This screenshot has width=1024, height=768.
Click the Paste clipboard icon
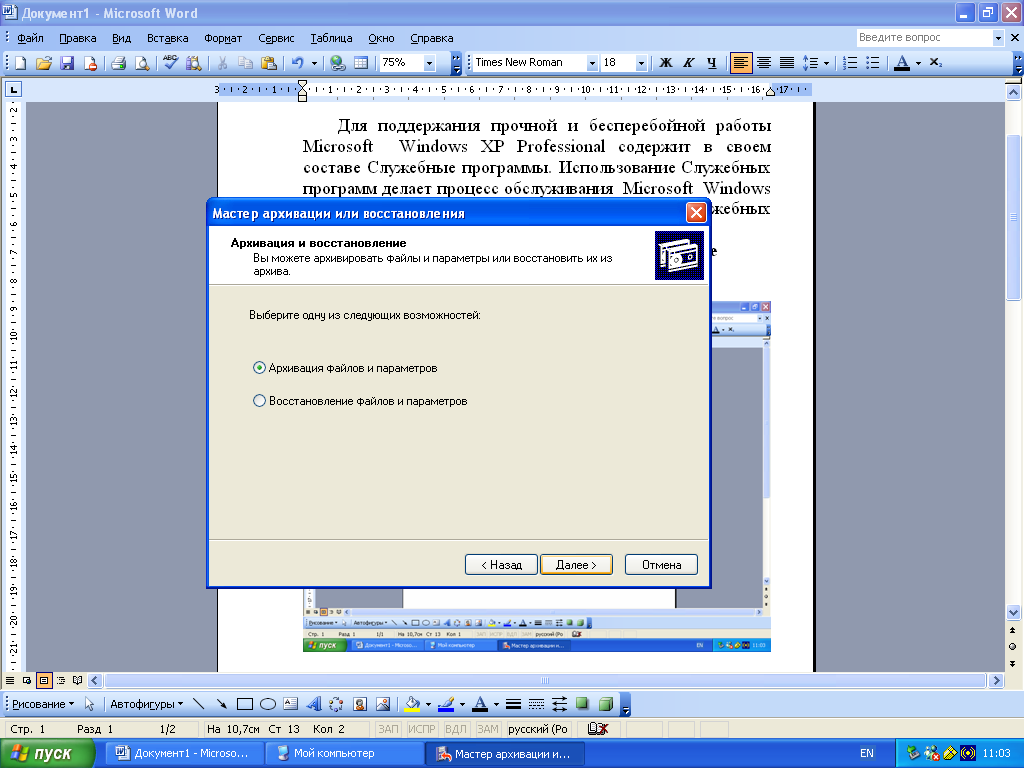(x=268, y=63)
